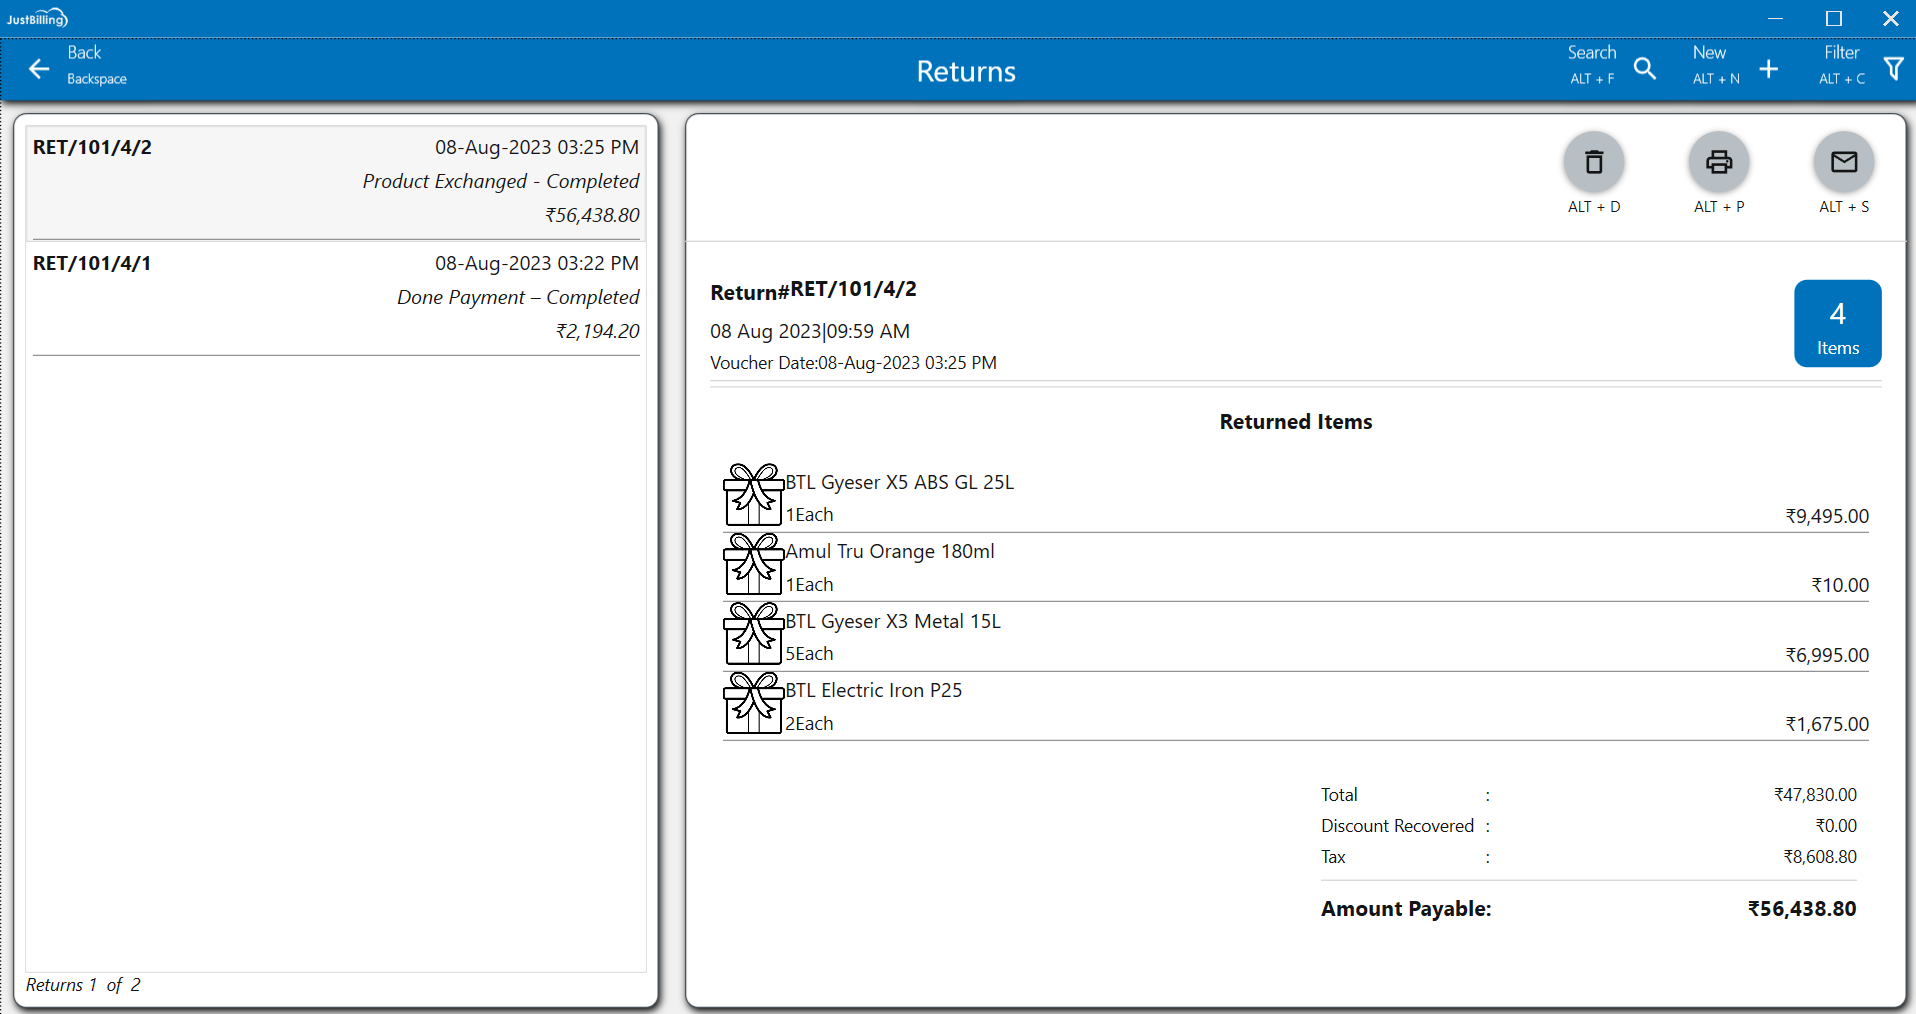Click the Back label in header
This screenshot has width=1916, height=1014.
[85, 53]
